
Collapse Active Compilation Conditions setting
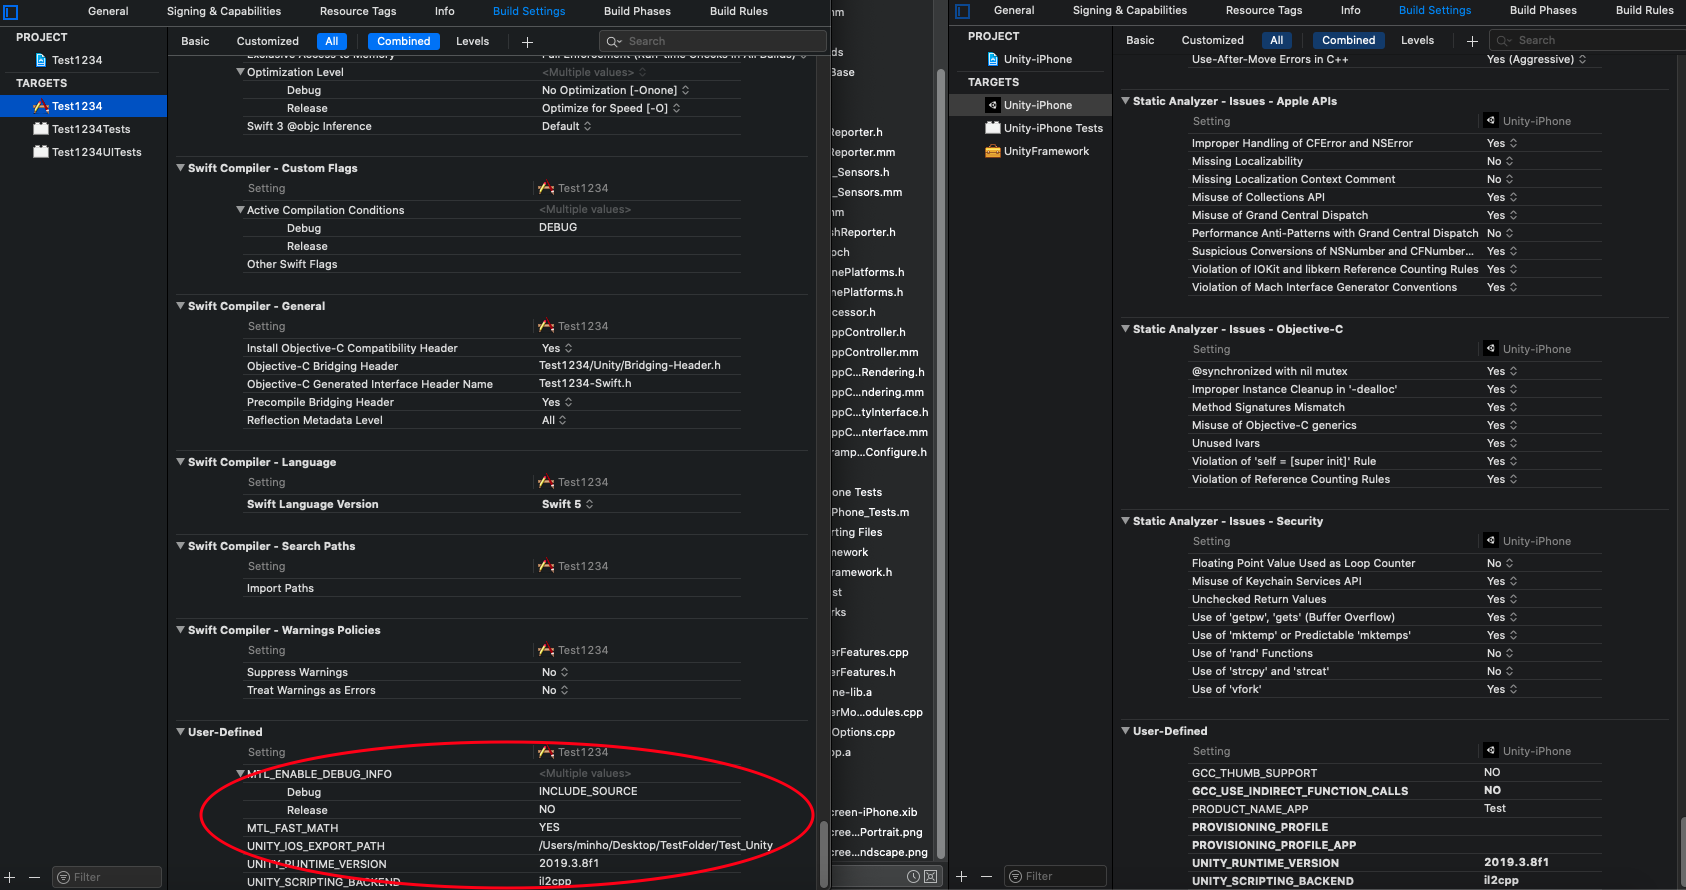pos(240,210)
